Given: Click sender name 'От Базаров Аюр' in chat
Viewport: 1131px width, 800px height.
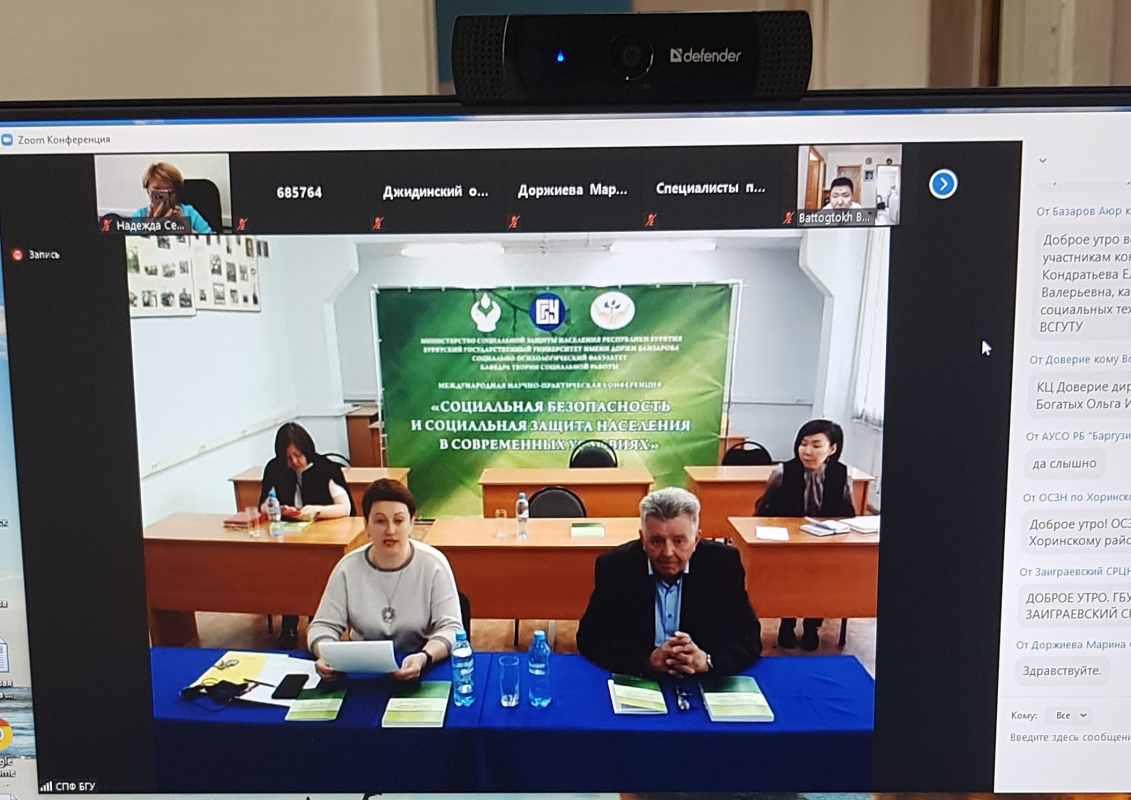Looking at the screenshot, I should pyautogui.click(x=1082, y=211).
